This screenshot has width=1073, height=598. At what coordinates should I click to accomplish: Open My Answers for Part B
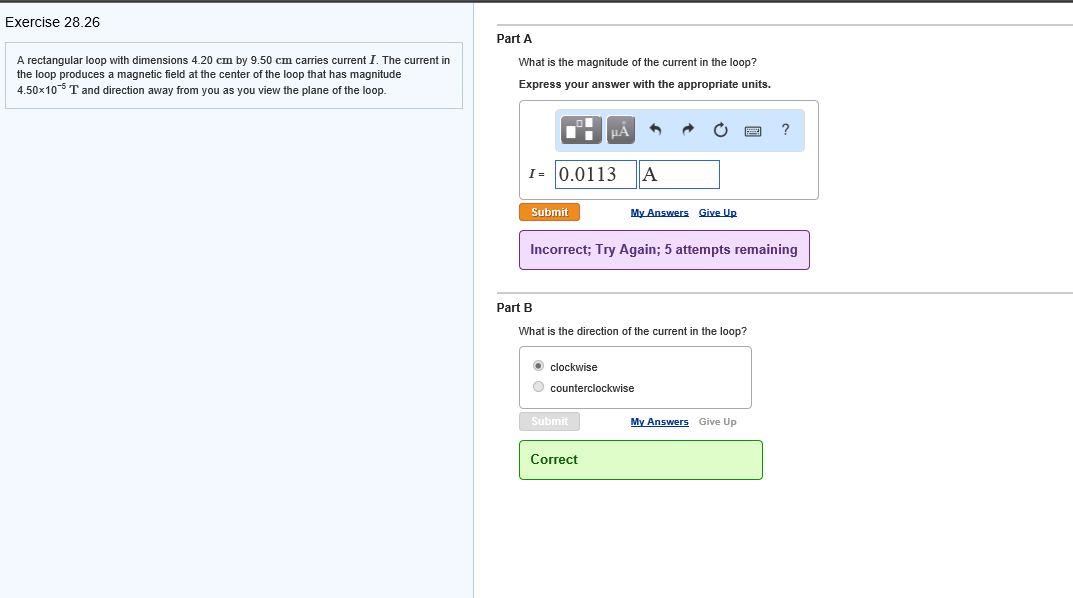[659, 422]
